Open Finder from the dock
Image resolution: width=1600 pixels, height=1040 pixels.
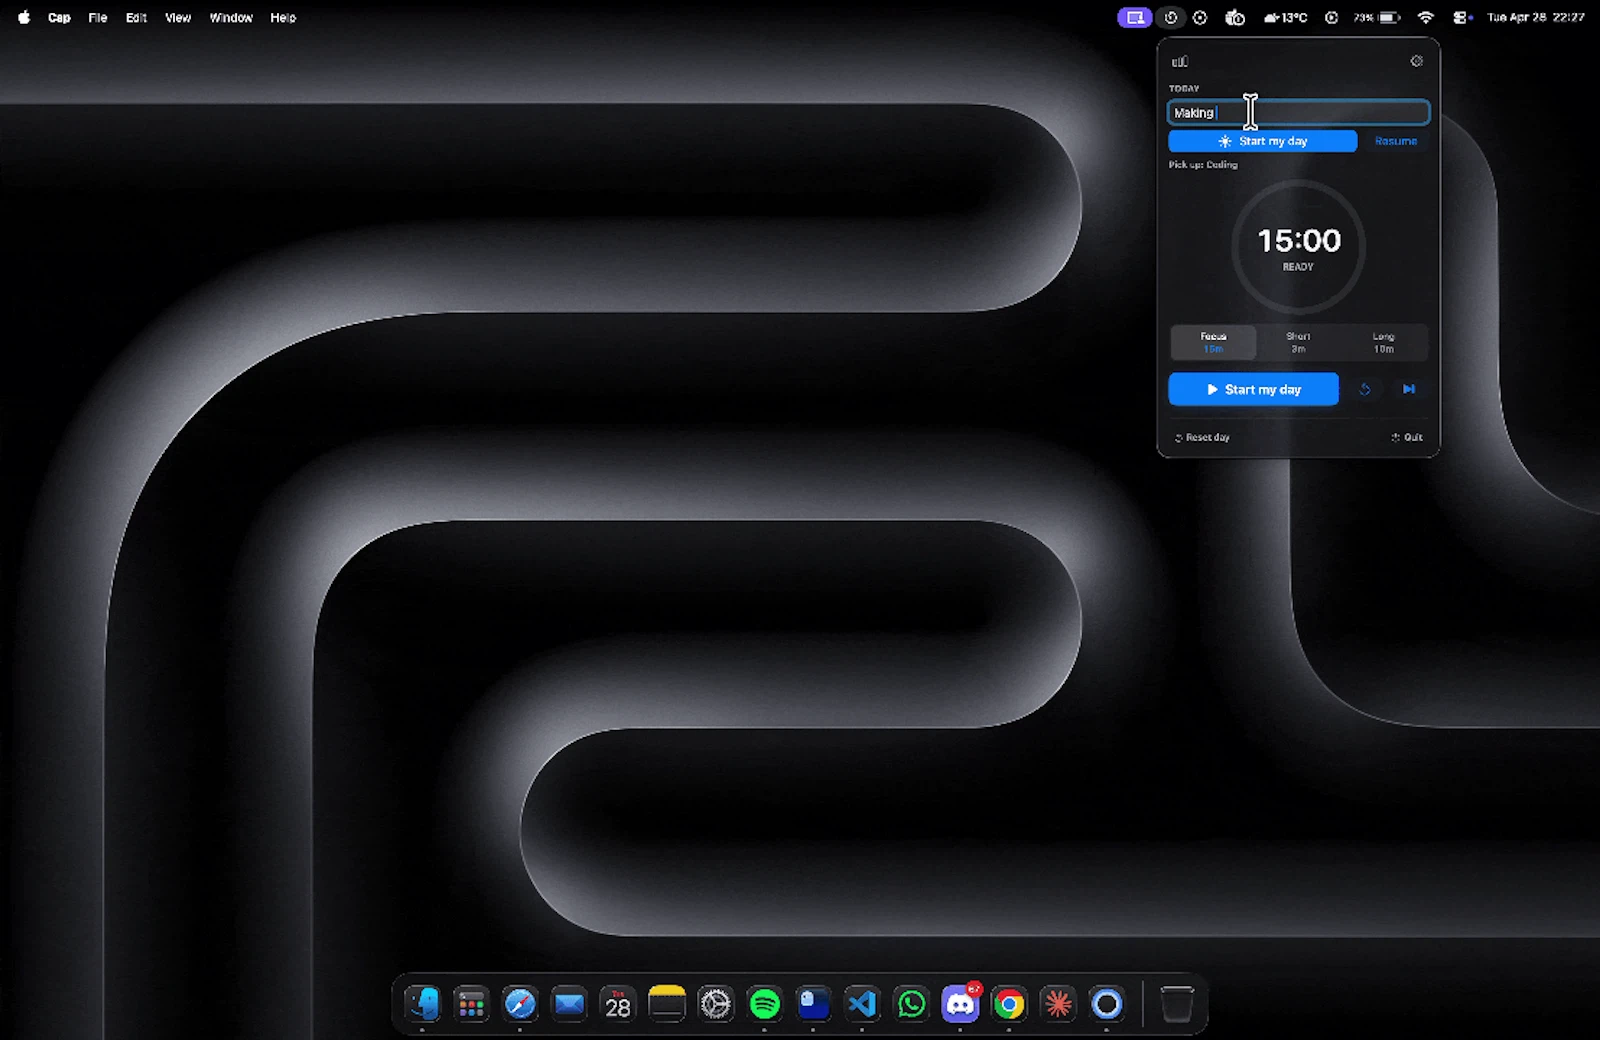click(422, 1003)
